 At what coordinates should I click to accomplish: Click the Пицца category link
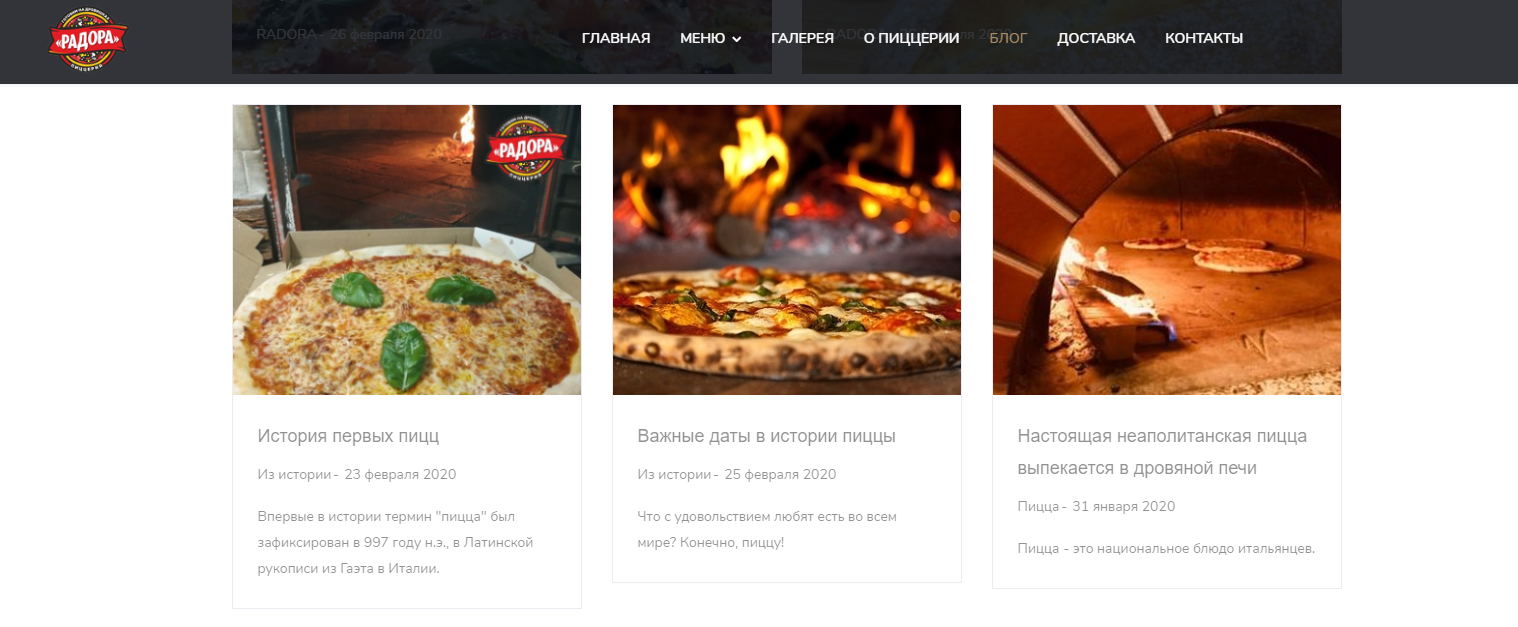coord(1038,507)
